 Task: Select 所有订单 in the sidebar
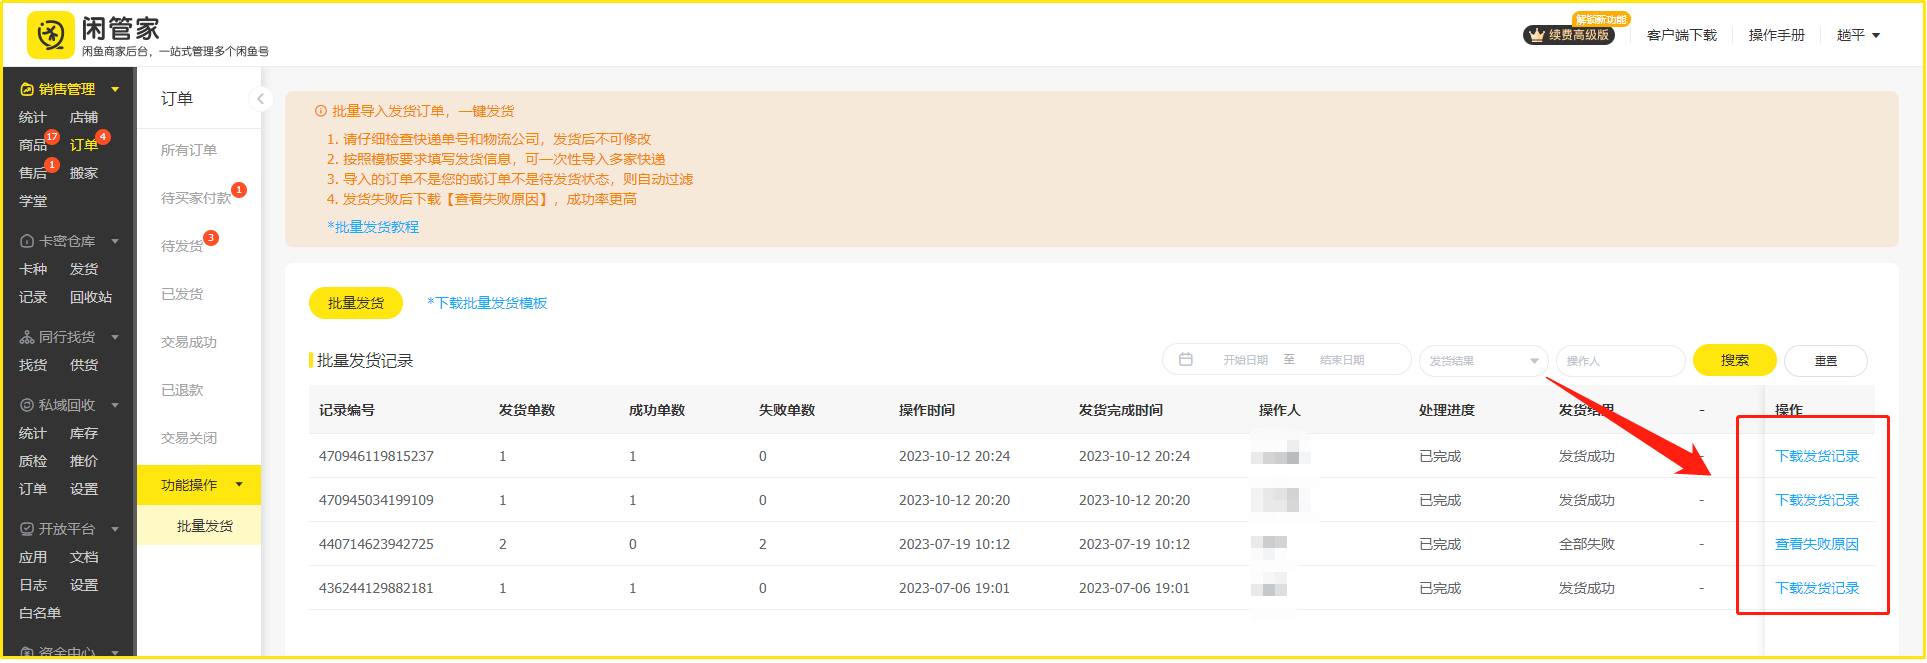(189, 150)
